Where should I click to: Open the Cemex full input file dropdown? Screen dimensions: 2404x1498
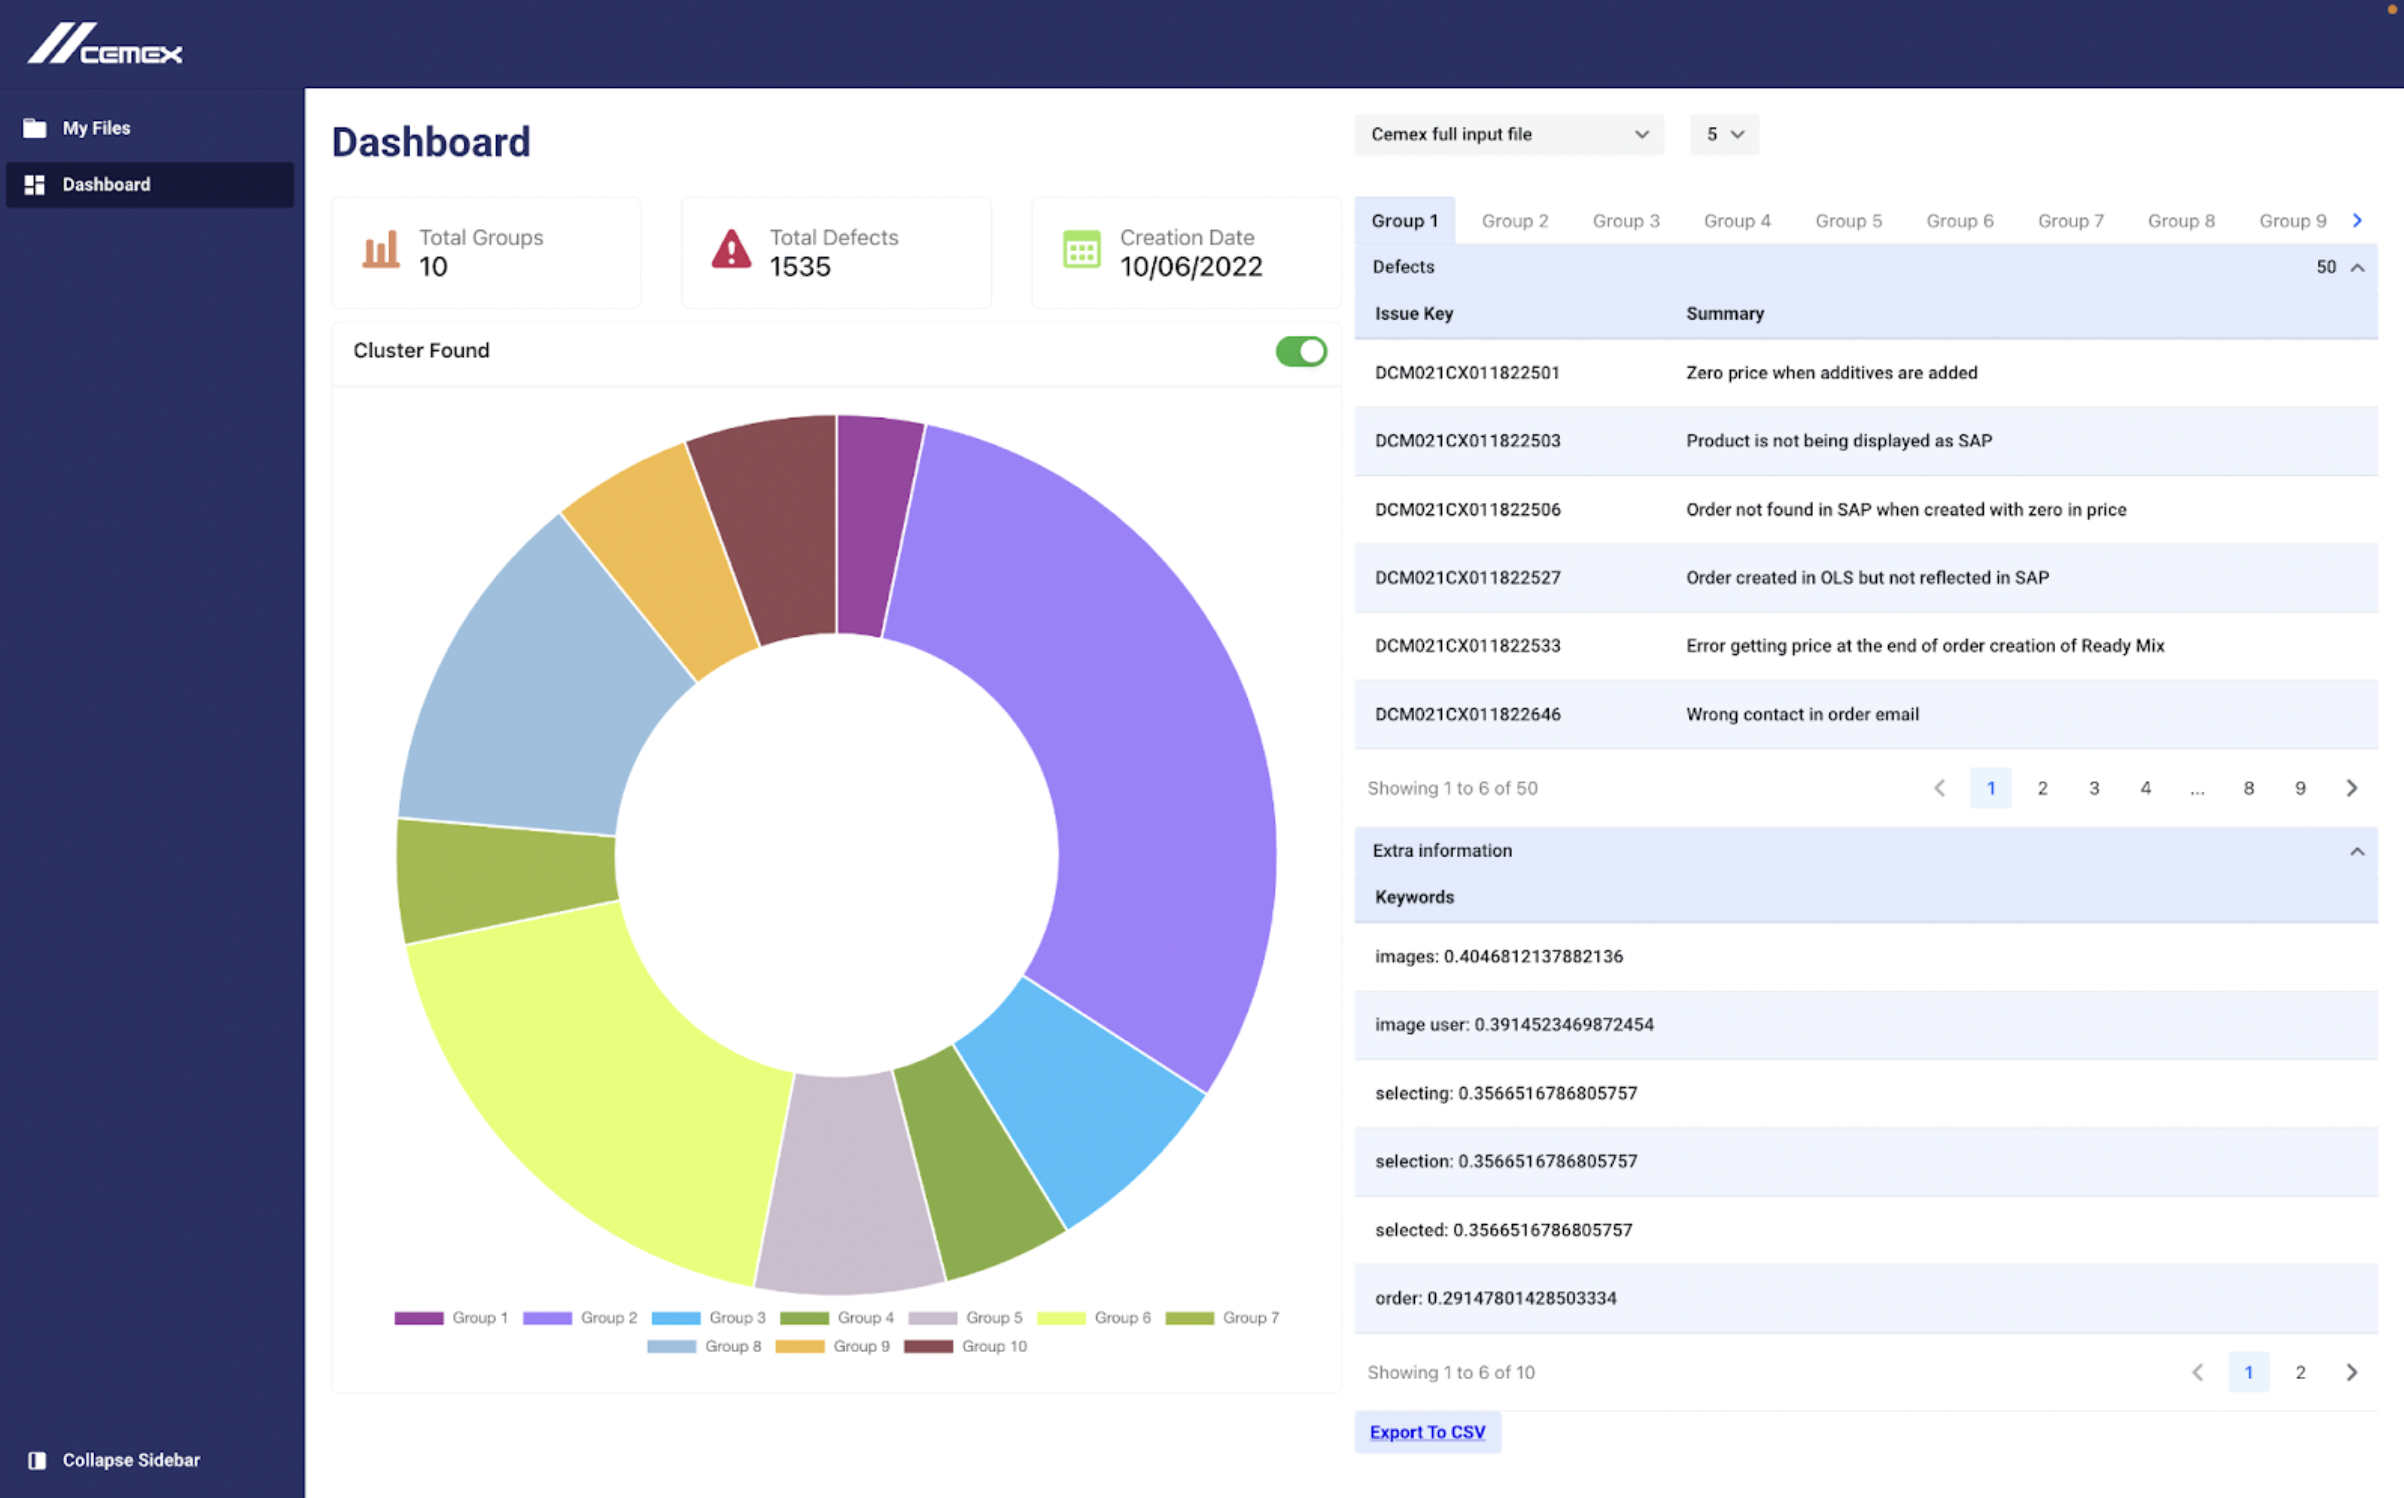[x=1508, y=135]
